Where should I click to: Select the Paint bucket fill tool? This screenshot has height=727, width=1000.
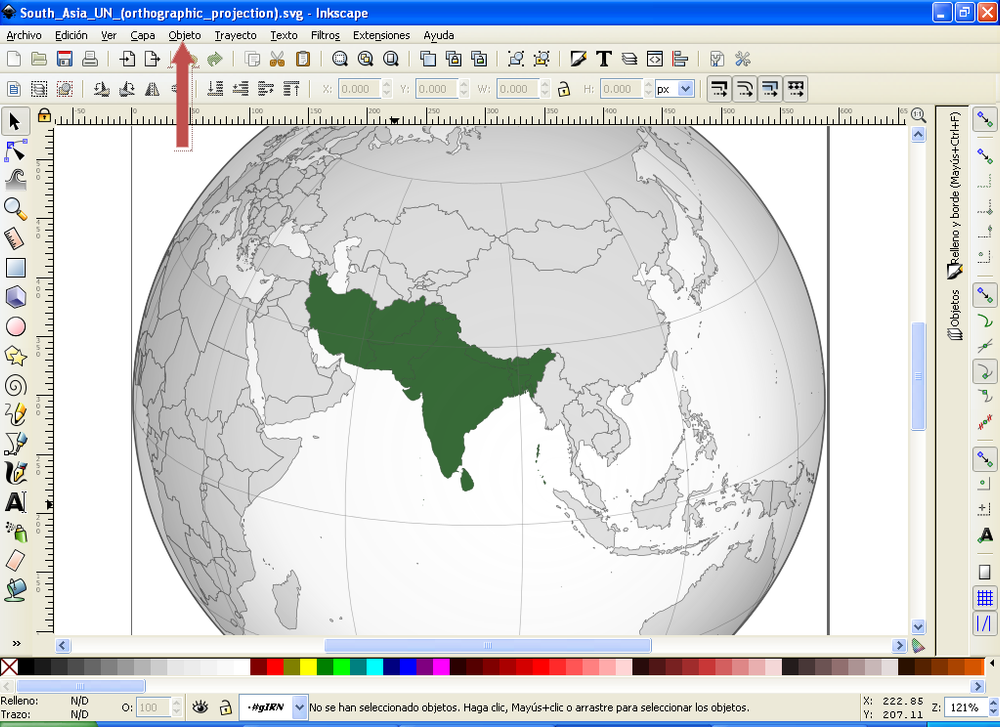click(x=16, y=589)
